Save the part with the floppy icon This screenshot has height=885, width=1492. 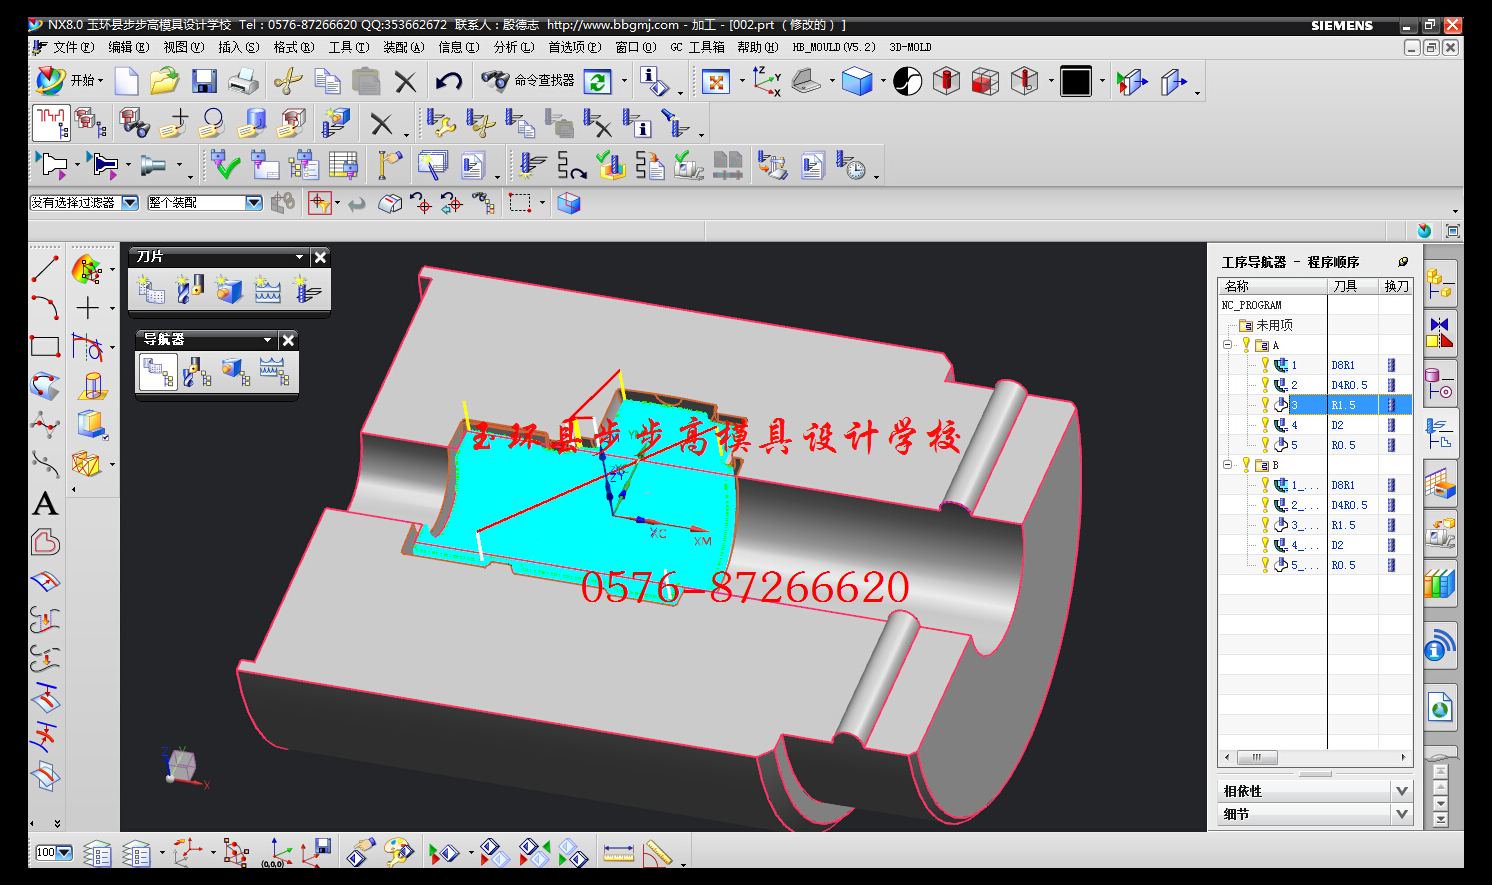coord(204,81)
